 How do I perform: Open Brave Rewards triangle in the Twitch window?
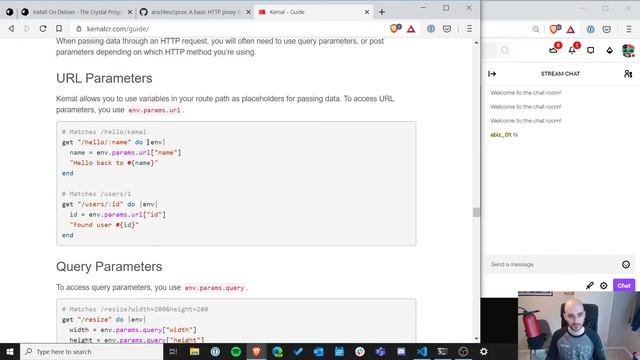[571, 29]
